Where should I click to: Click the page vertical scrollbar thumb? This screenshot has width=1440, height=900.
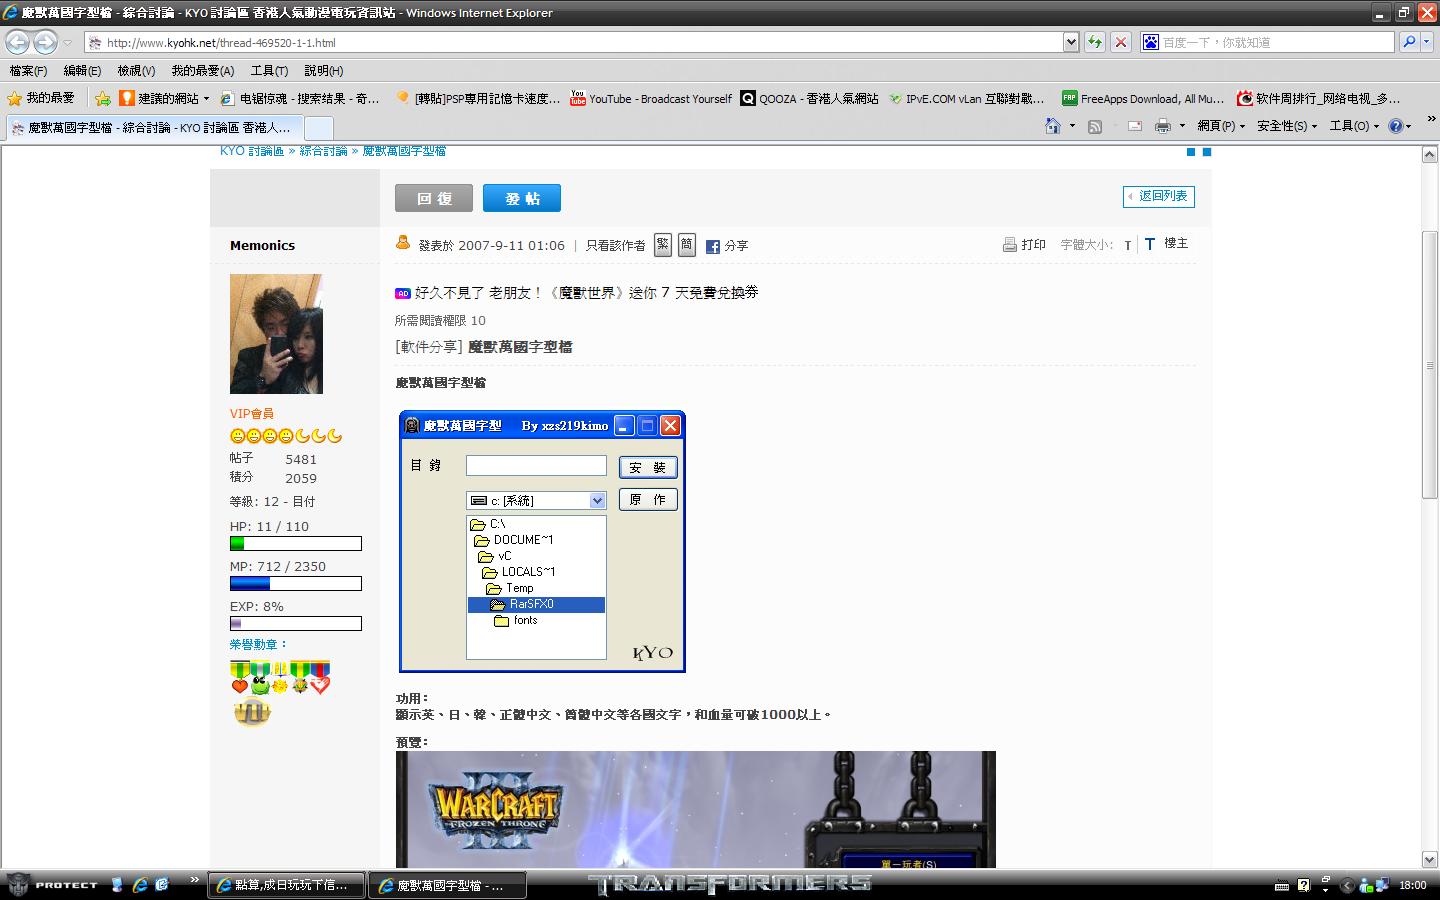pyautogui.click(x=1429, y=365)
